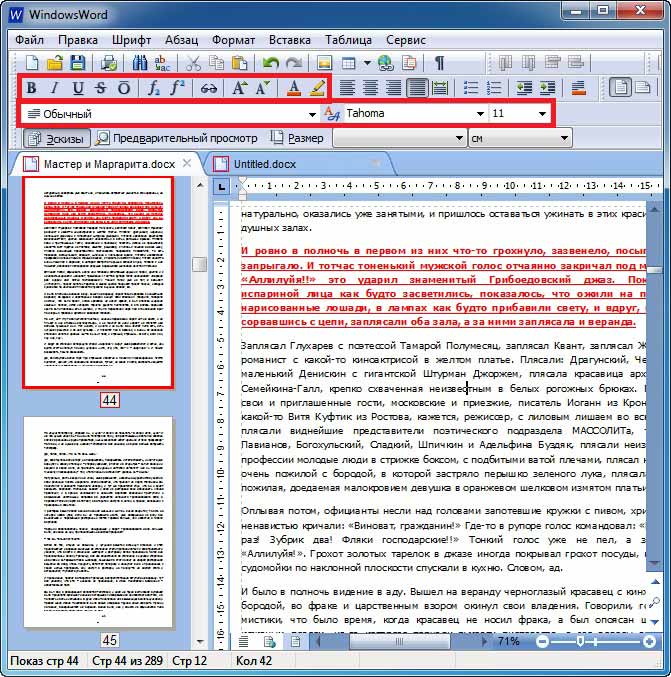
Task: Open the Вставка menu
Action: [290, 40]
